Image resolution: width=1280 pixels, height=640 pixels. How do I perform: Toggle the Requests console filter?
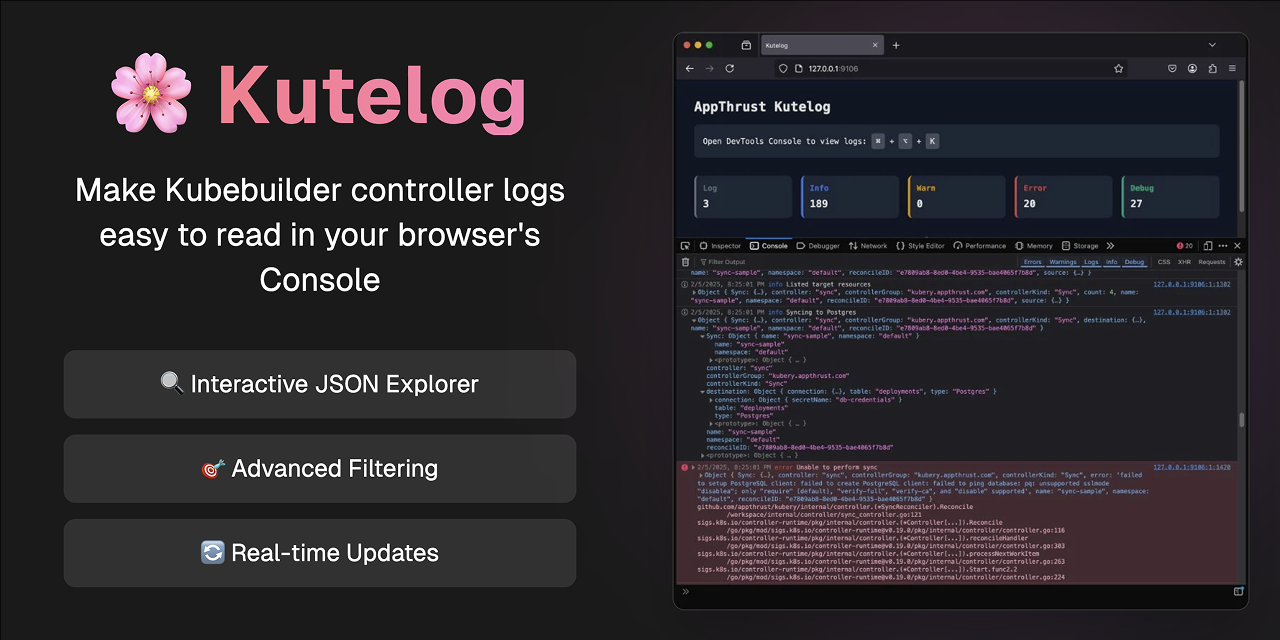(1211, 262)
